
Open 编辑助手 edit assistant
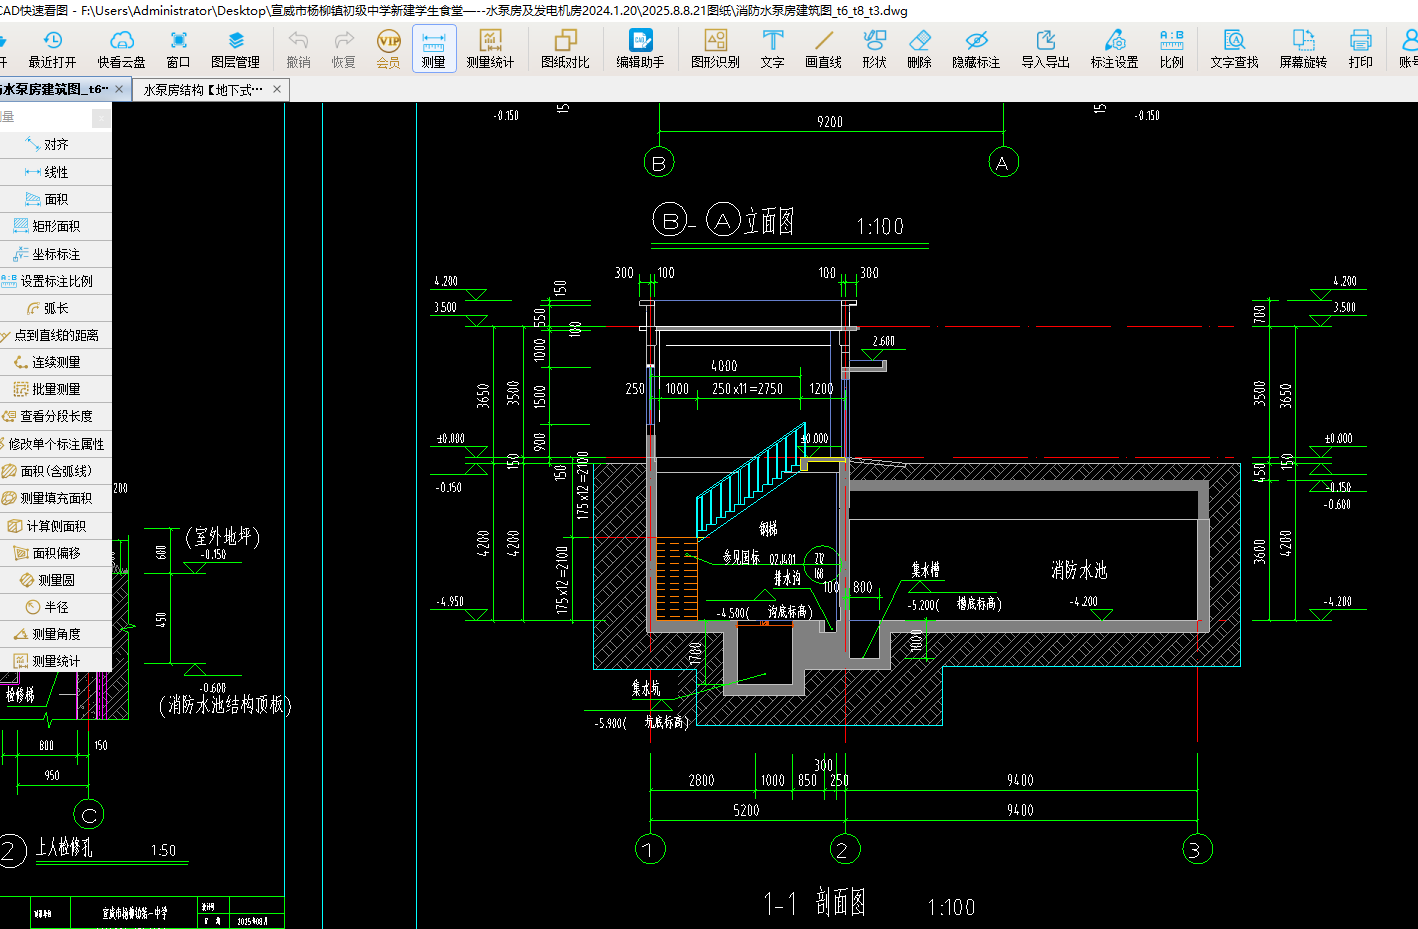pos(640,49)
